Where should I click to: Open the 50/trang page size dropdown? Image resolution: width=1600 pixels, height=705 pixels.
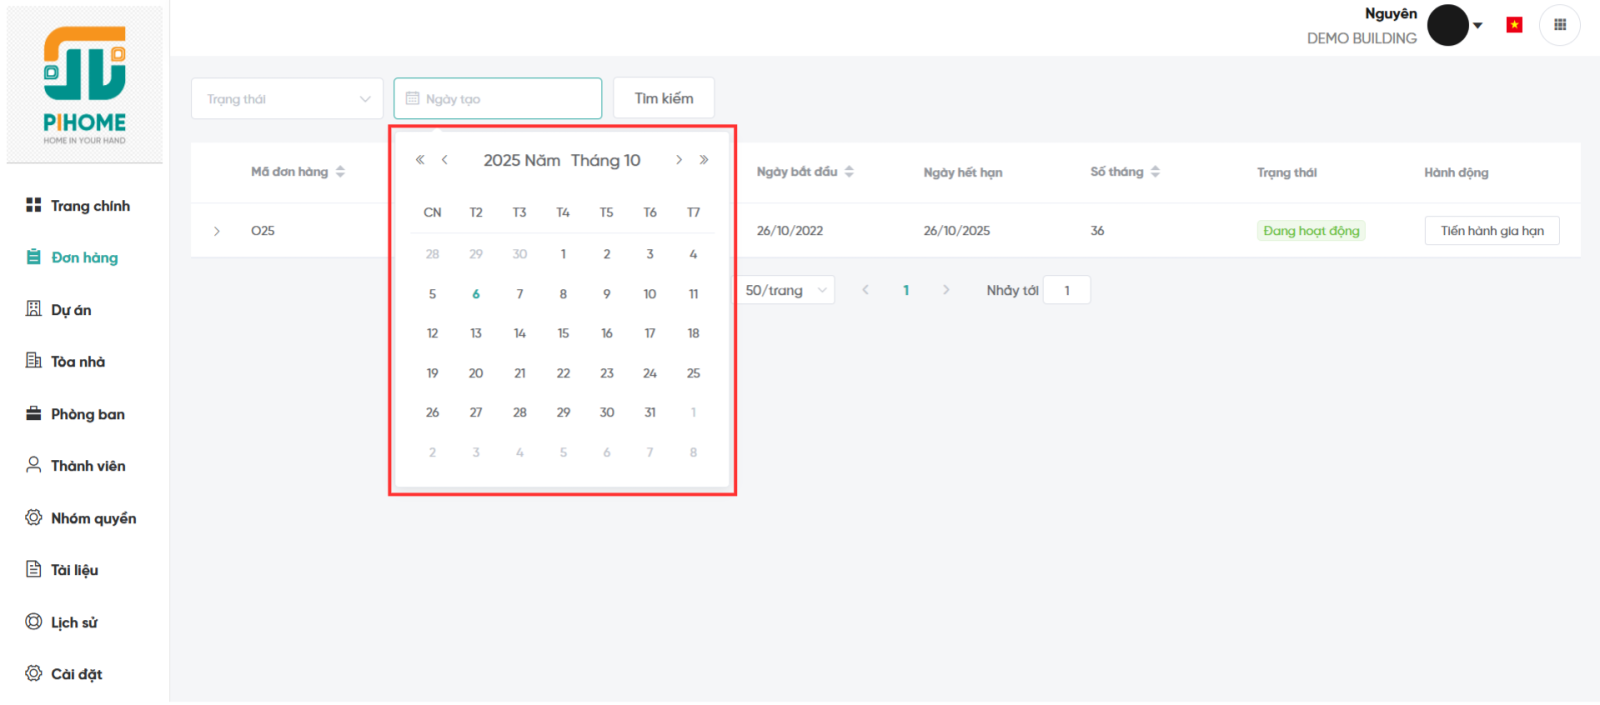click(786, 290)
